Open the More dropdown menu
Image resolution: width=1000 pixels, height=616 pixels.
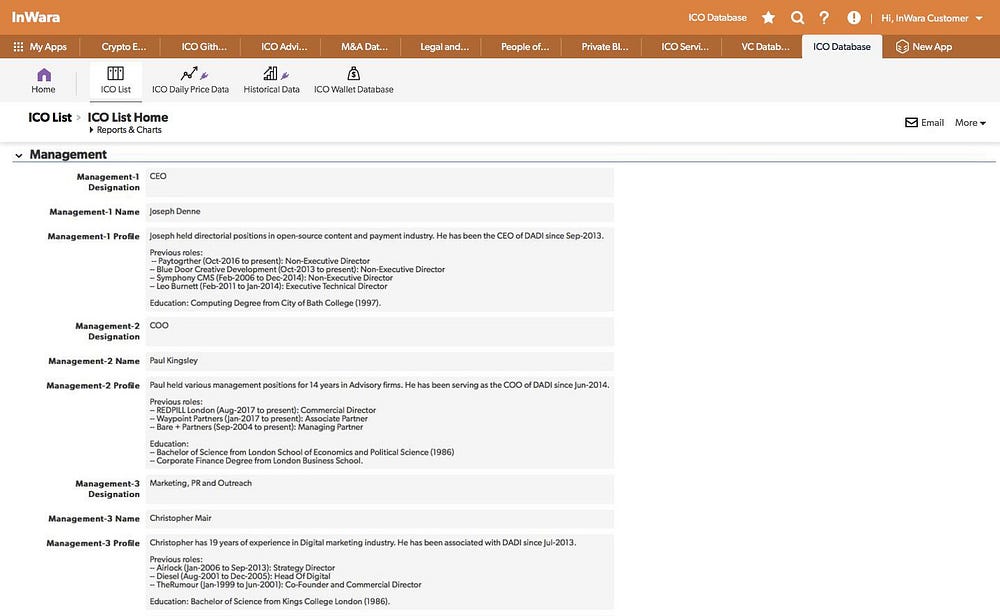(x=970, y=122)
